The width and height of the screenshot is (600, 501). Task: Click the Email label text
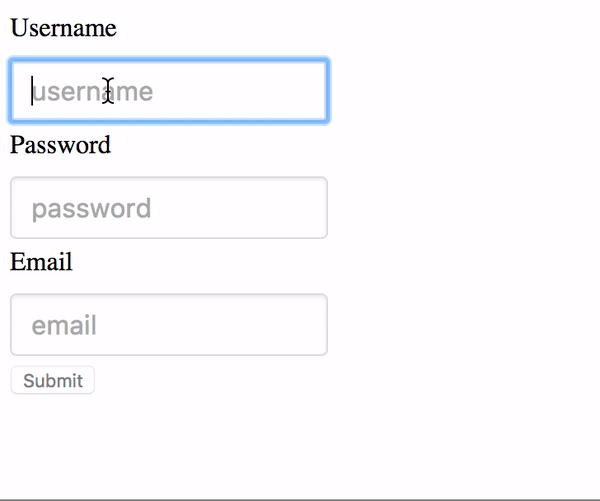tap(41, 262)
